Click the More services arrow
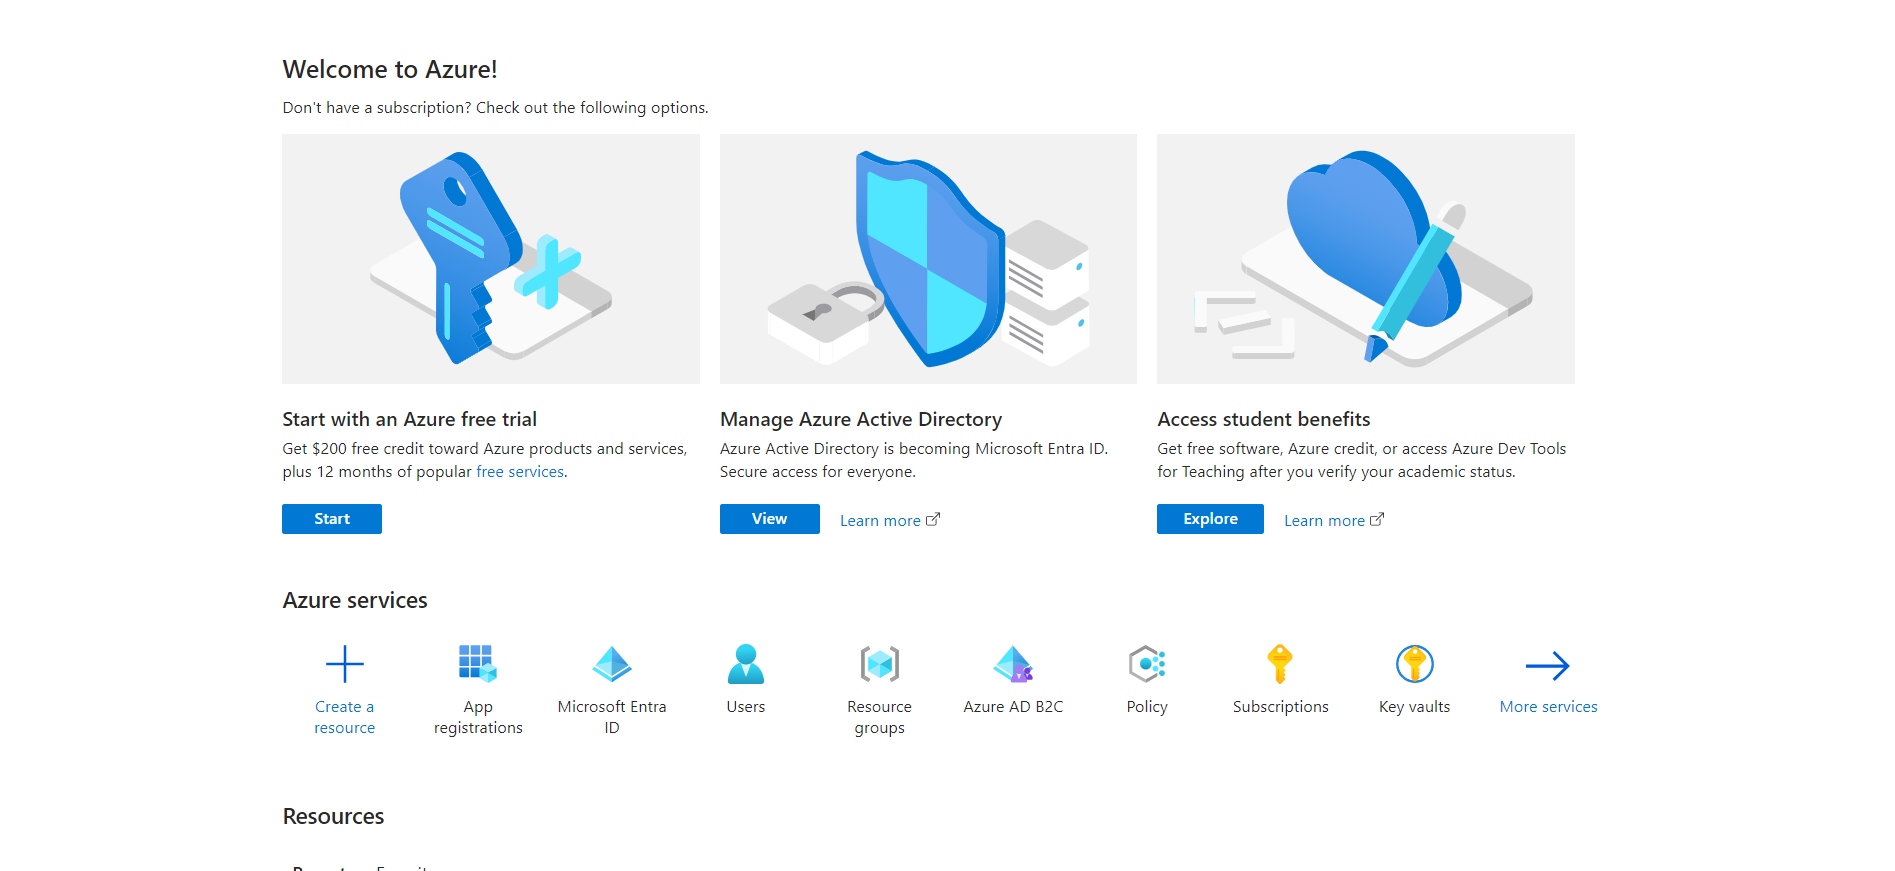This screenshot has height=871, width=1895. click(1548, 666)
